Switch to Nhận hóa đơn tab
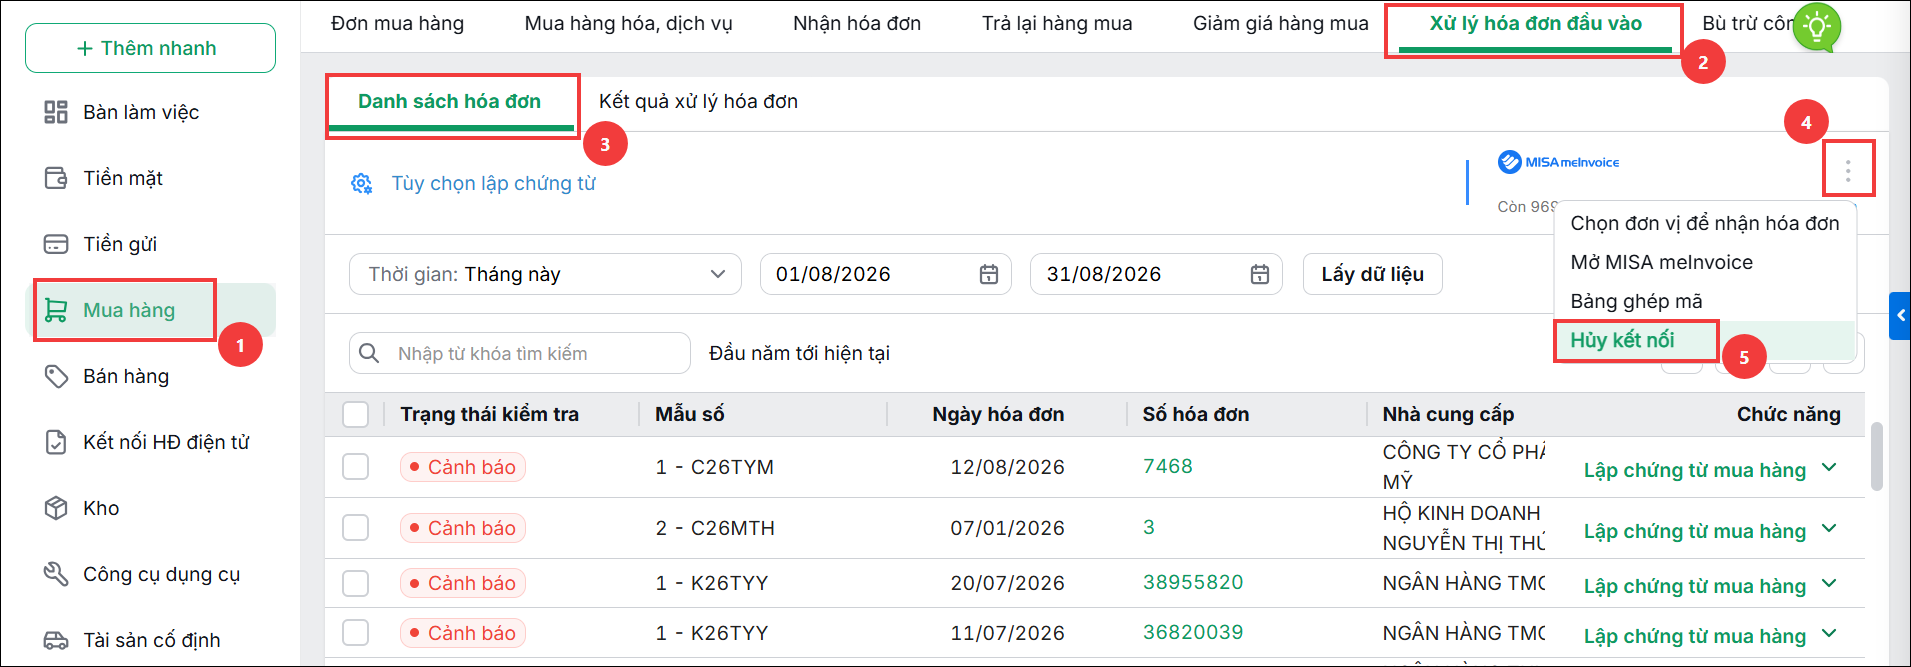This screenshot has width=1911, height=667. [857, 24]
